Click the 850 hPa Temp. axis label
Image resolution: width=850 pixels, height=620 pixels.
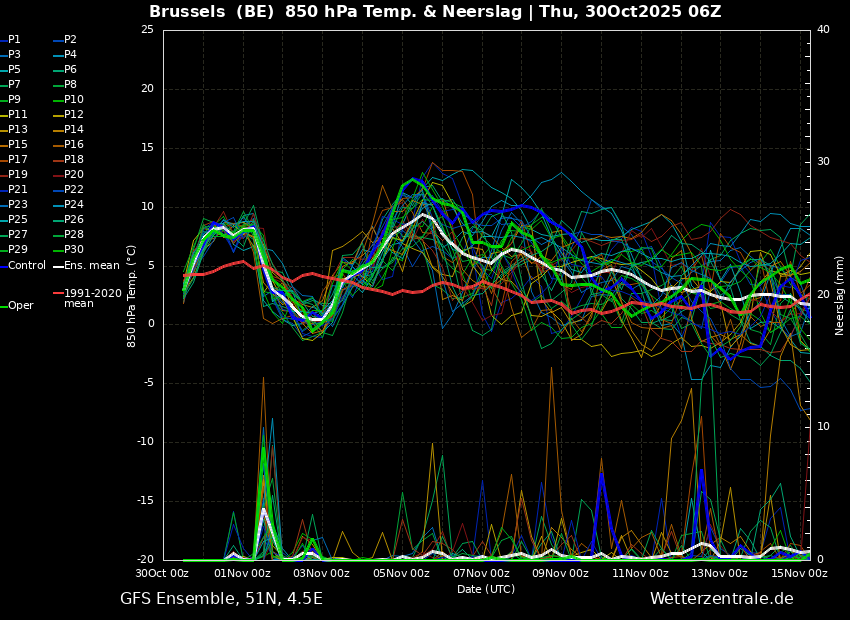coord(132,296)
